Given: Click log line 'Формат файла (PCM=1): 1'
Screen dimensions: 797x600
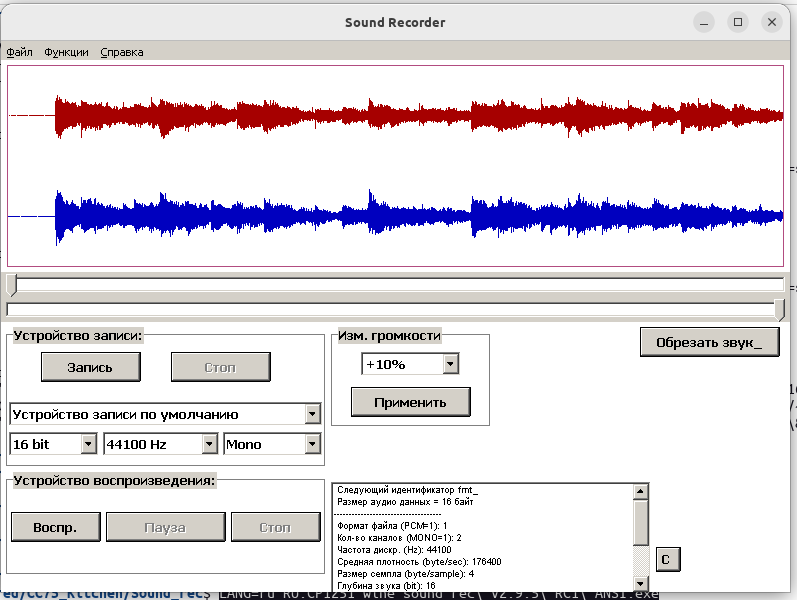Looking at the screenshot, I should click(x=392, y=525).
